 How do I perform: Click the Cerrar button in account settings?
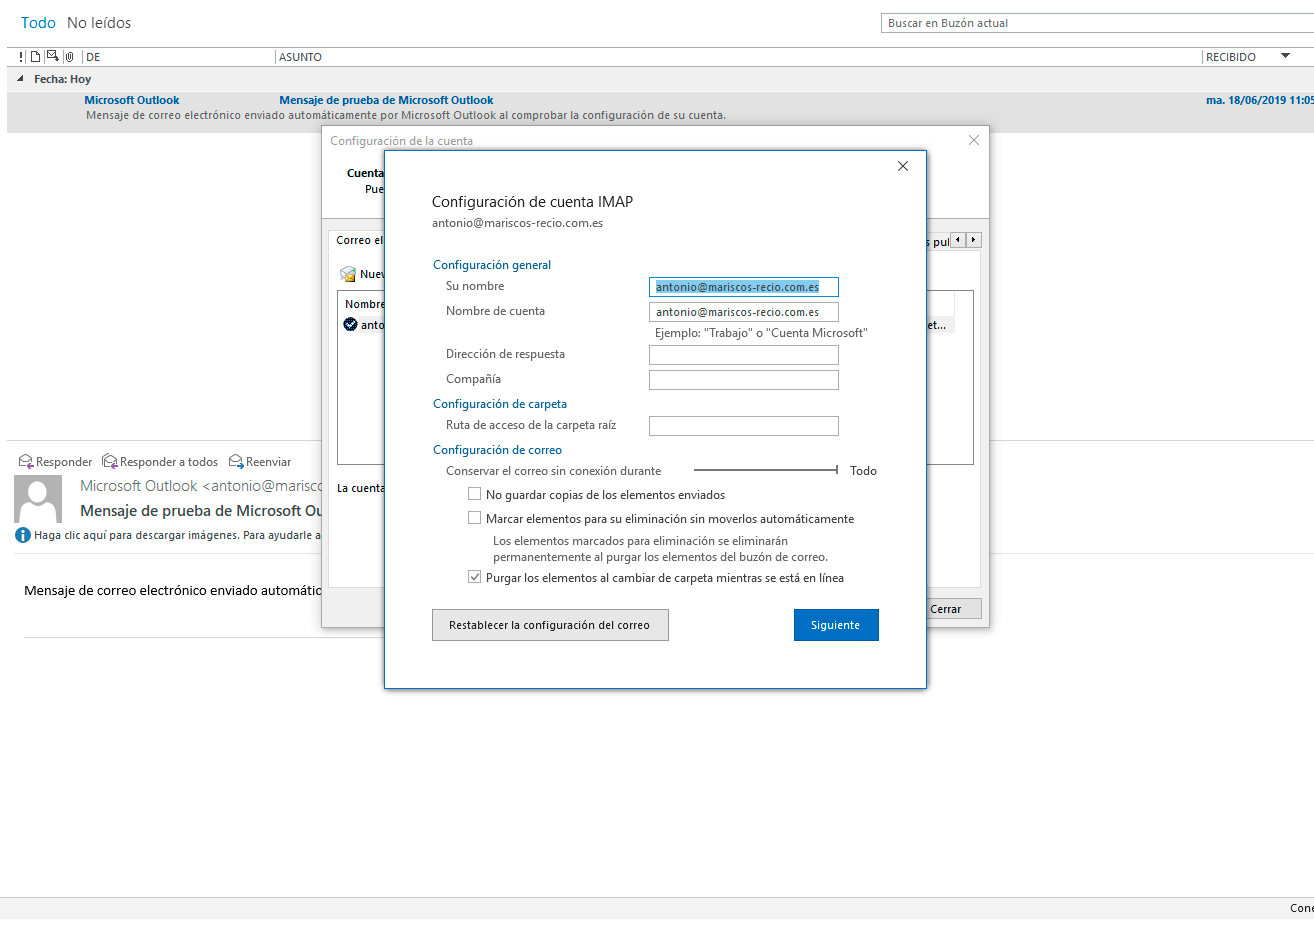[x=946, y=609]
